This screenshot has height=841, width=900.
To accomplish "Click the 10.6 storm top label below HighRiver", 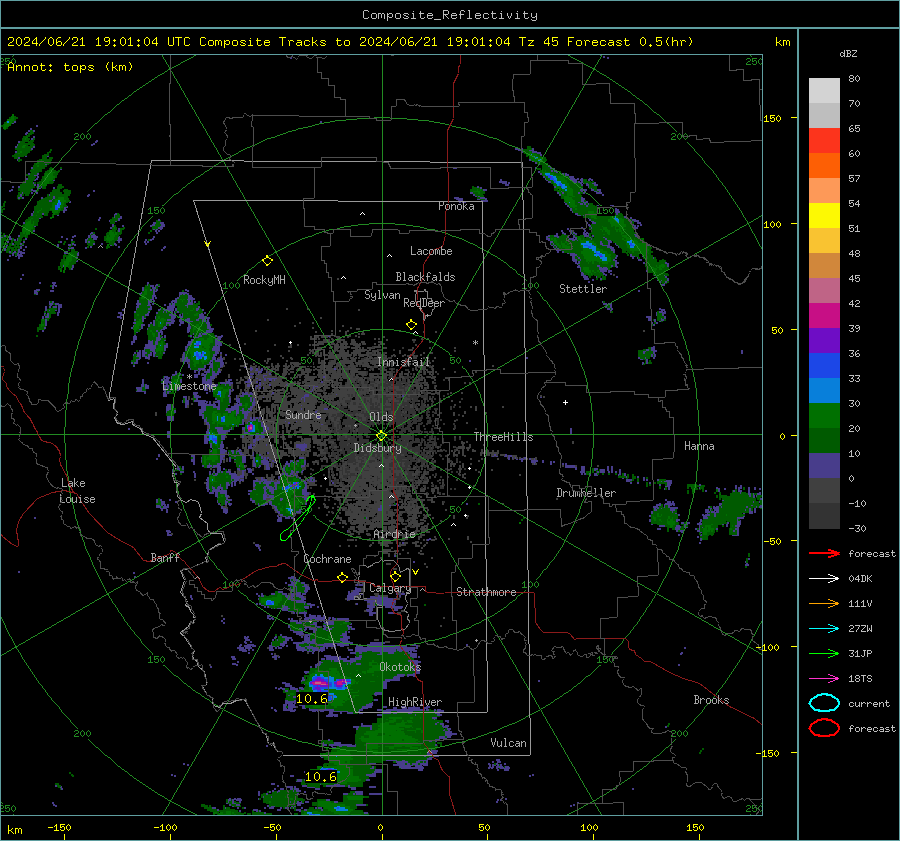I will tap(320, 776).
